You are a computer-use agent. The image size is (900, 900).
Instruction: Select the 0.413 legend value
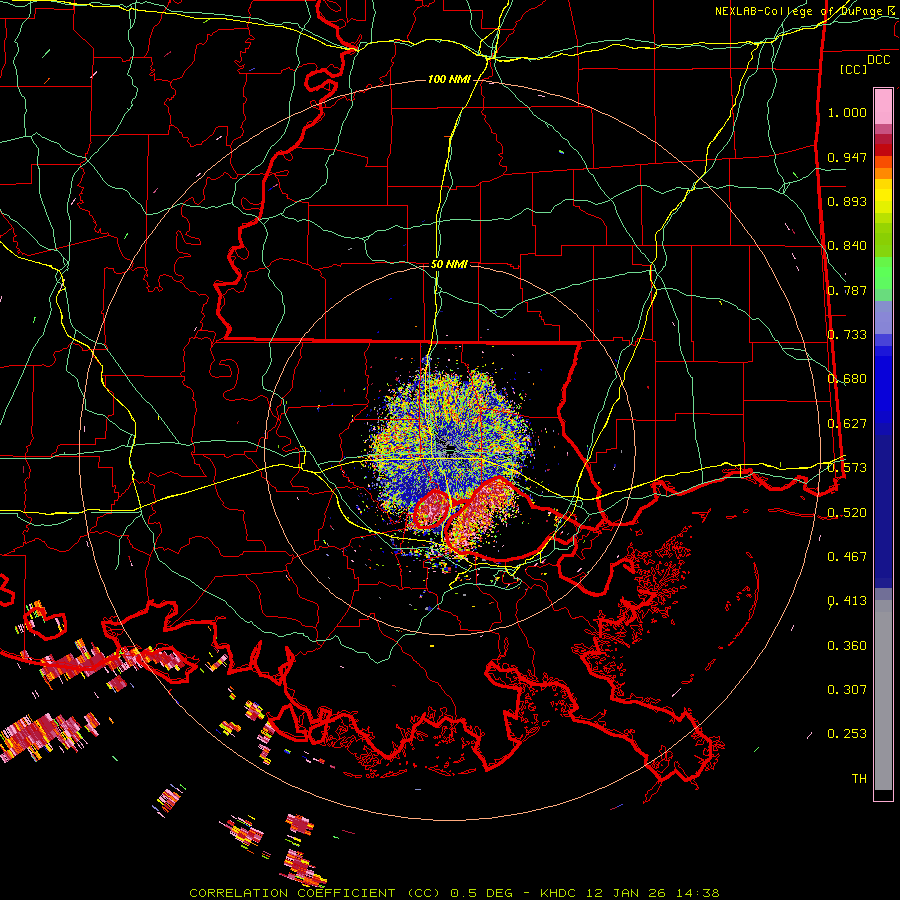tap(847, 601)
